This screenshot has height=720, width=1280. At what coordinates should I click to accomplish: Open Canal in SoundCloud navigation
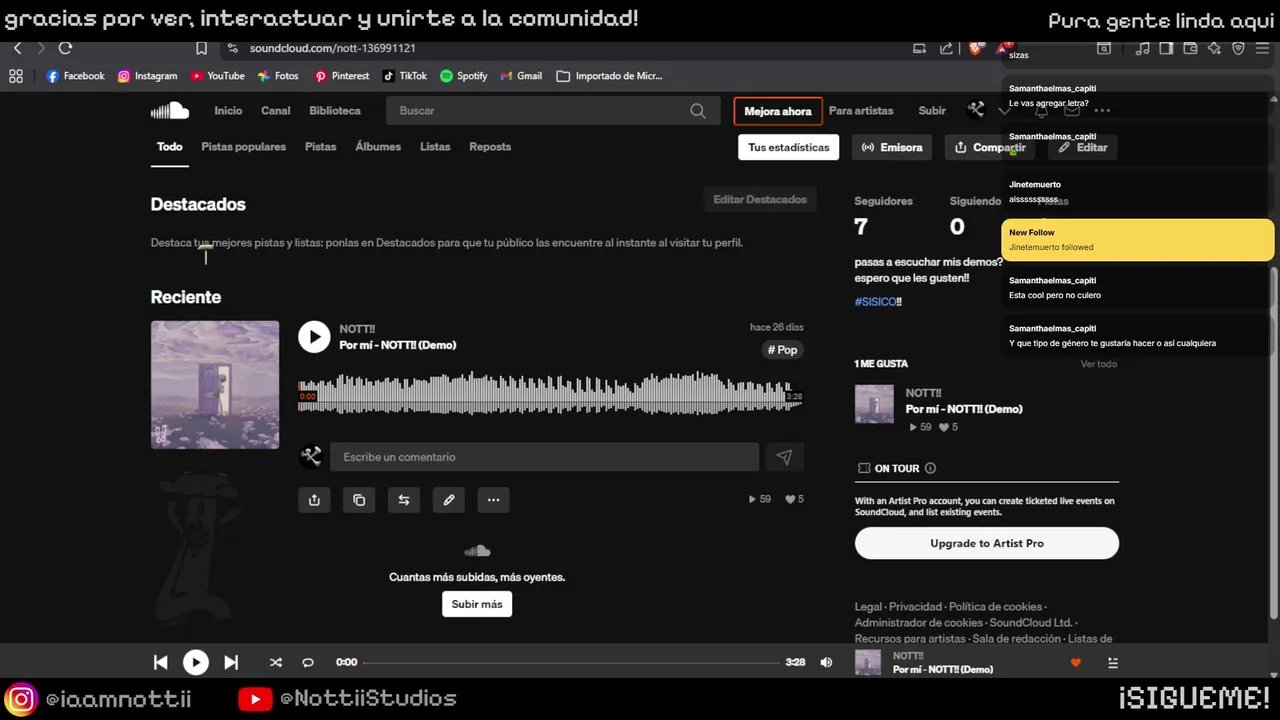click(x=276, y=111)
